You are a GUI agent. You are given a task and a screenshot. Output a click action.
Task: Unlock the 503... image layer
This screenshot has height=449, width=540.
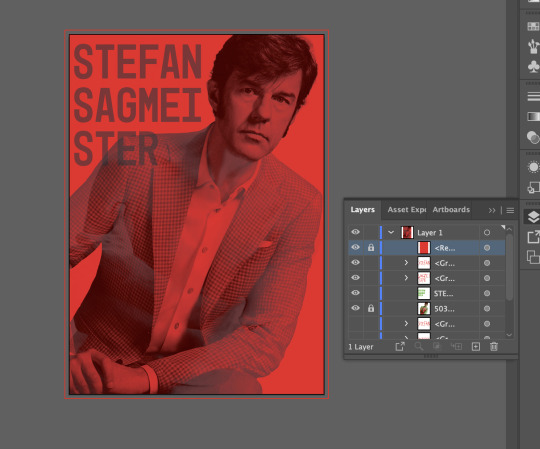point(371,308)
